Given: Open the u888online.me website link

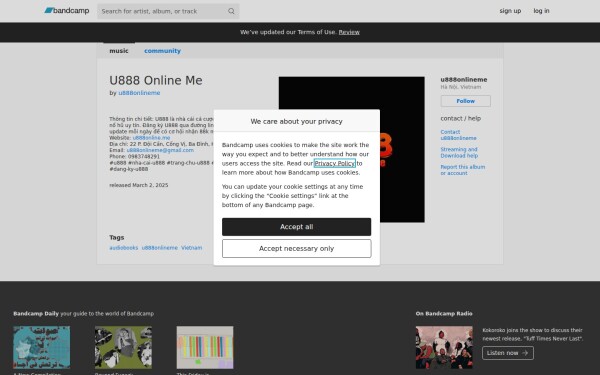Looking at the screenshot, I should point(151,138).
